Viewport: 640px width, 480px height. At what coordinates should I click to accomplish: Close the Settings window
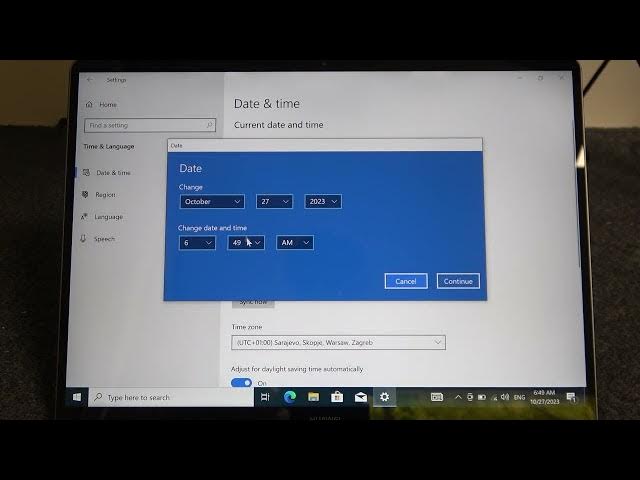(x=562, y=77)
